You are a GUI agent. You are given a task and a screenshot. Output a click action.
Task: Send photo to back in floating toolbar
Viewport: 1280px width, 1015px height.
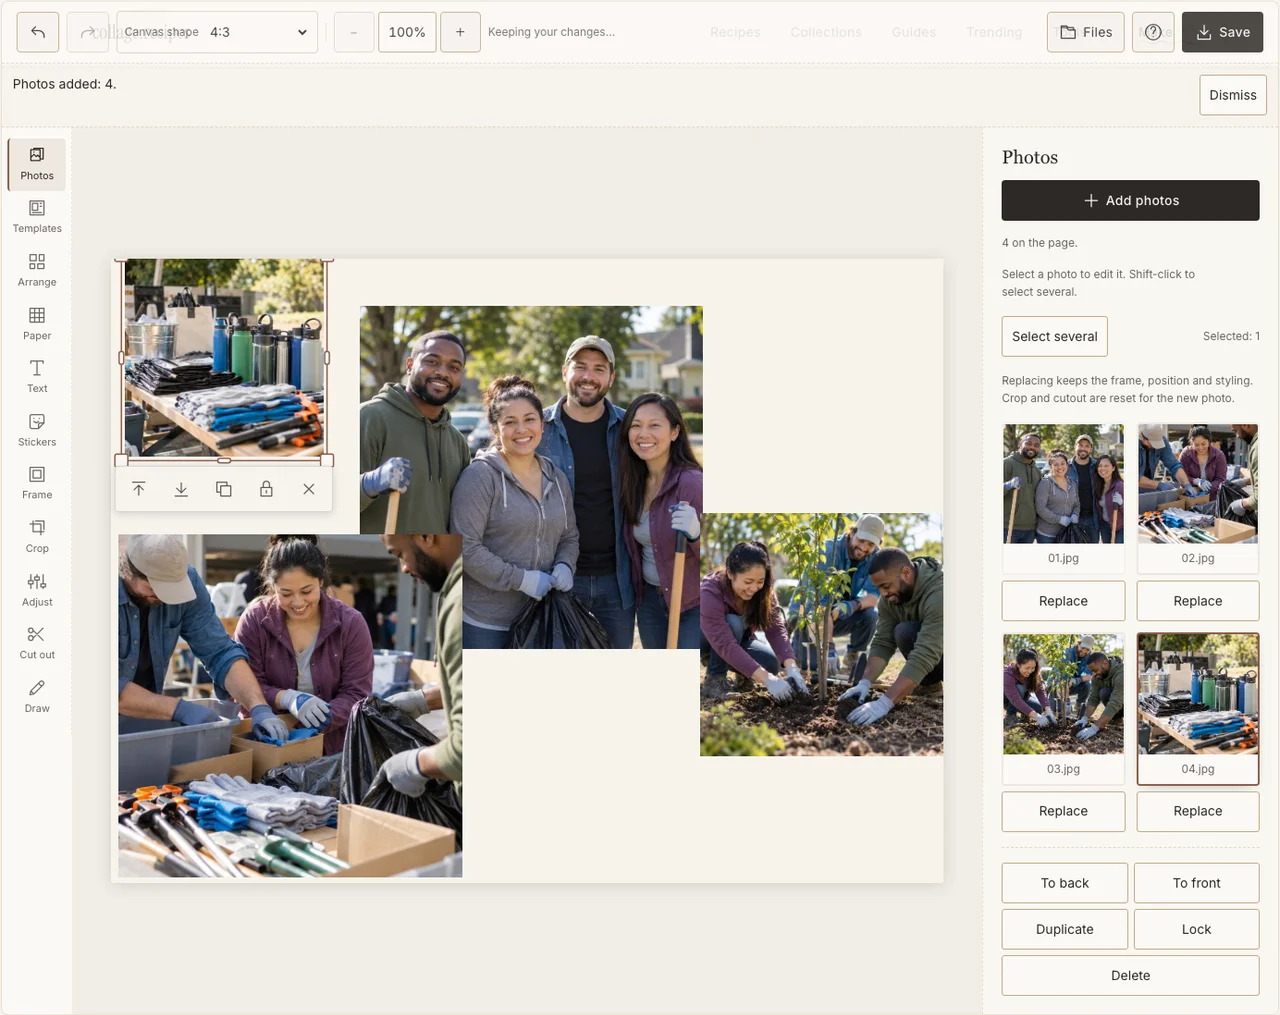[181, 489]
